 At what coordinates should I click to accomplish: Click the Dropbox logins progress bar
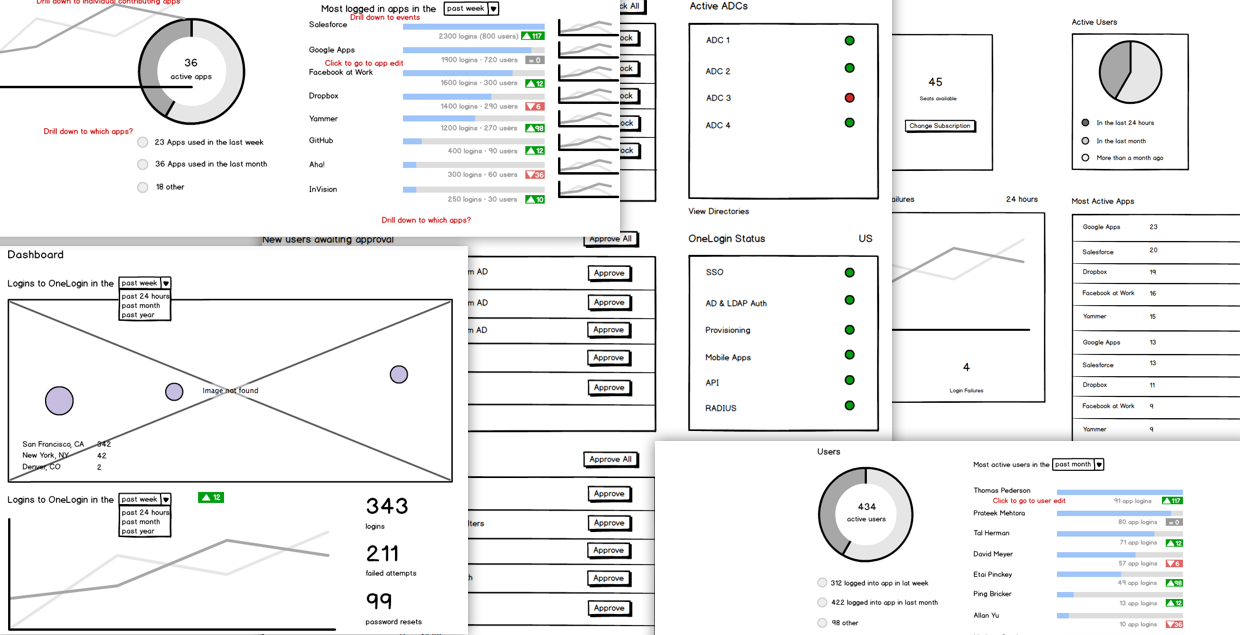[474, 97]
